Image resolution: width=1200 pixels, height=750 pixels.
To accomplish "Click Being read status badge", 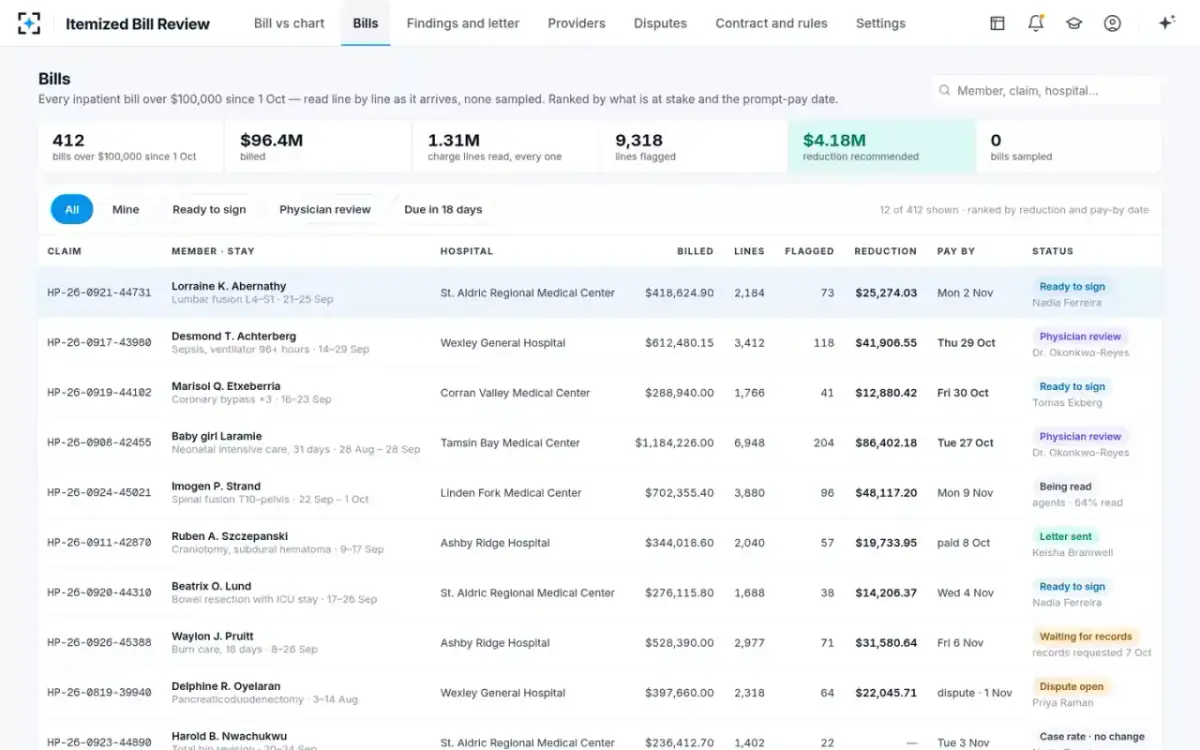I will pyautogui.click(x=1065, y=486).
